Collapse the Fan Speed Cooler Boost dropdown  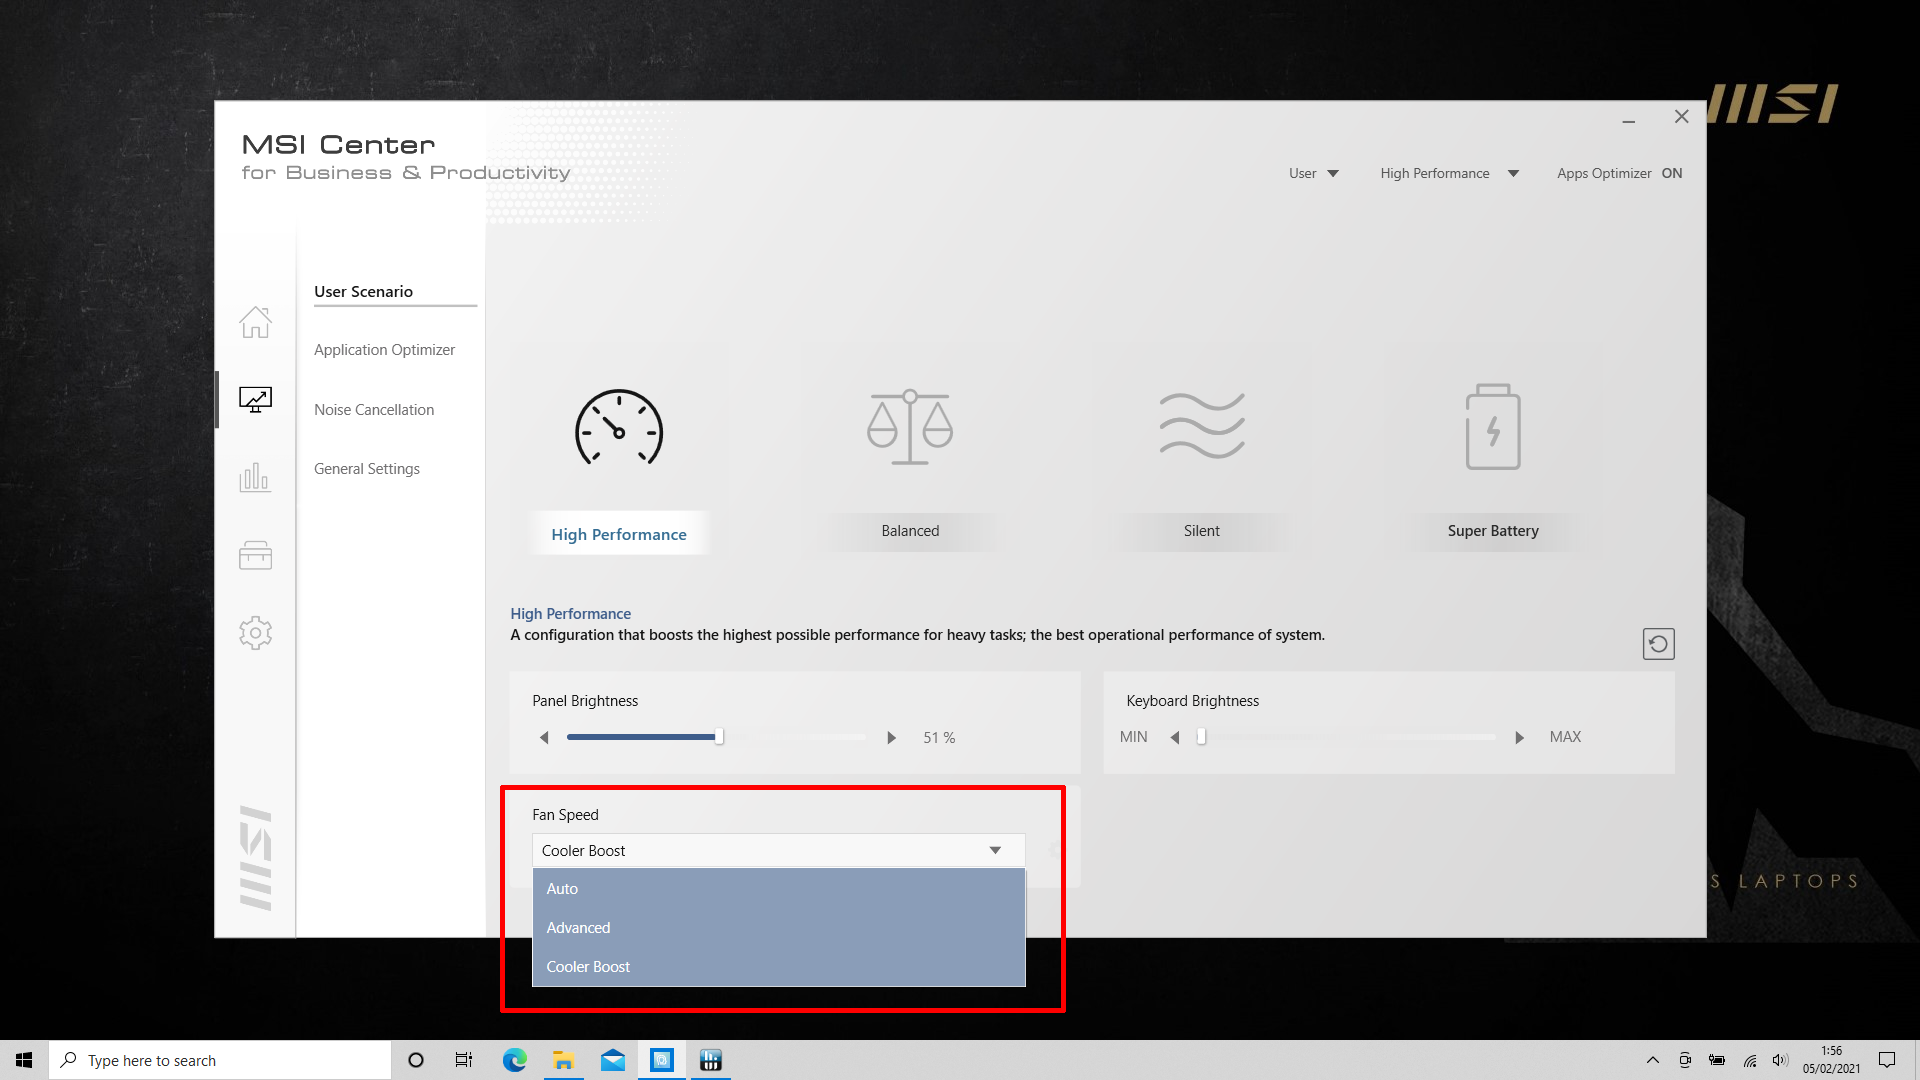point(994,850)
